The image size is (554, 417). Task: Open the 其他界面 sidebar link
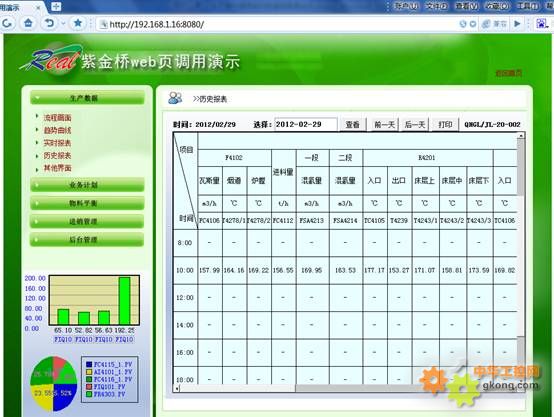tap(57, 168)
